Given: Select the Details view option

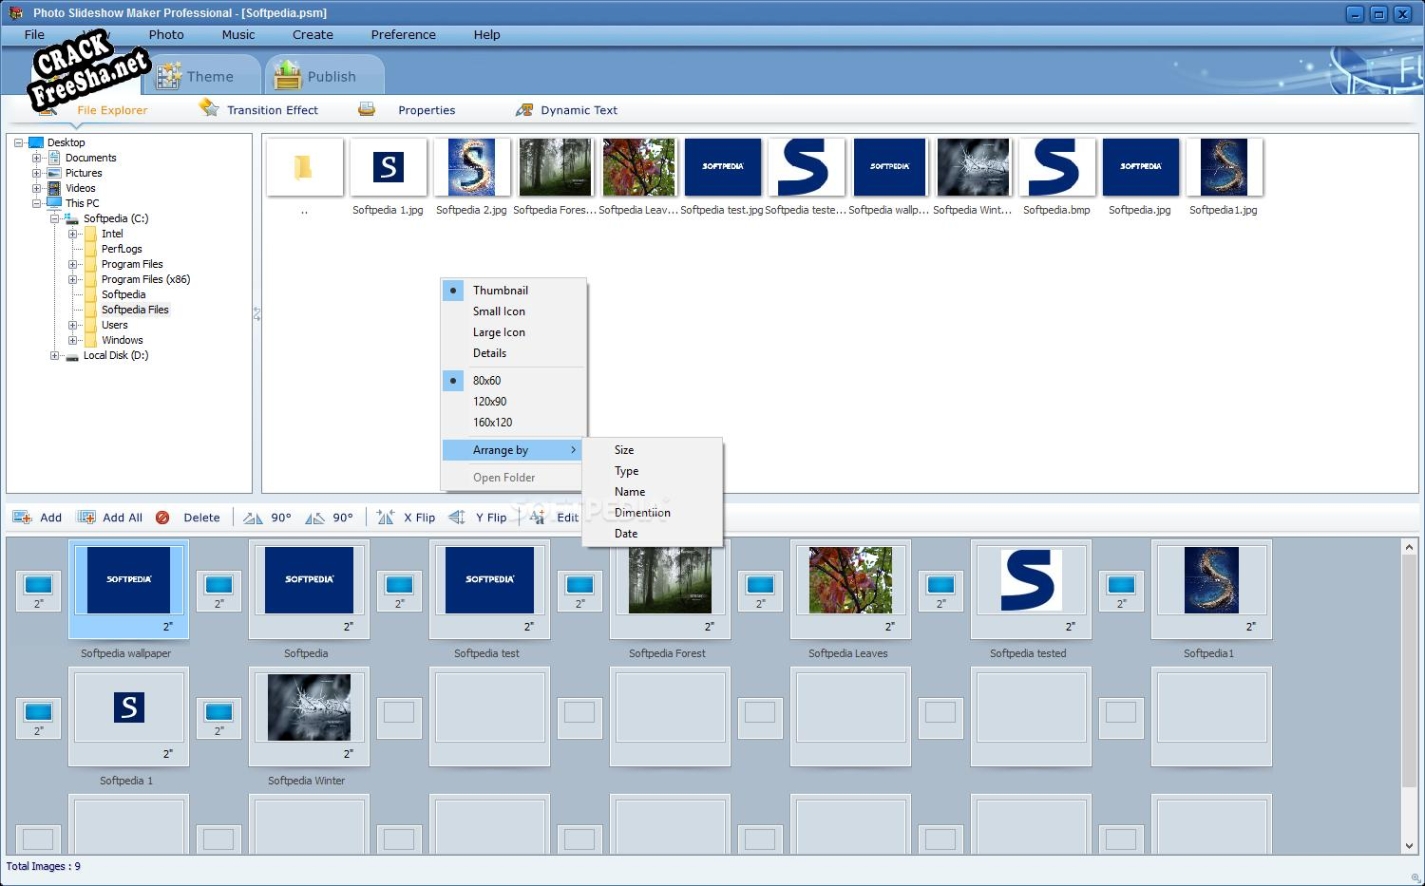Looking at the screenshot, I should point(489,353).
